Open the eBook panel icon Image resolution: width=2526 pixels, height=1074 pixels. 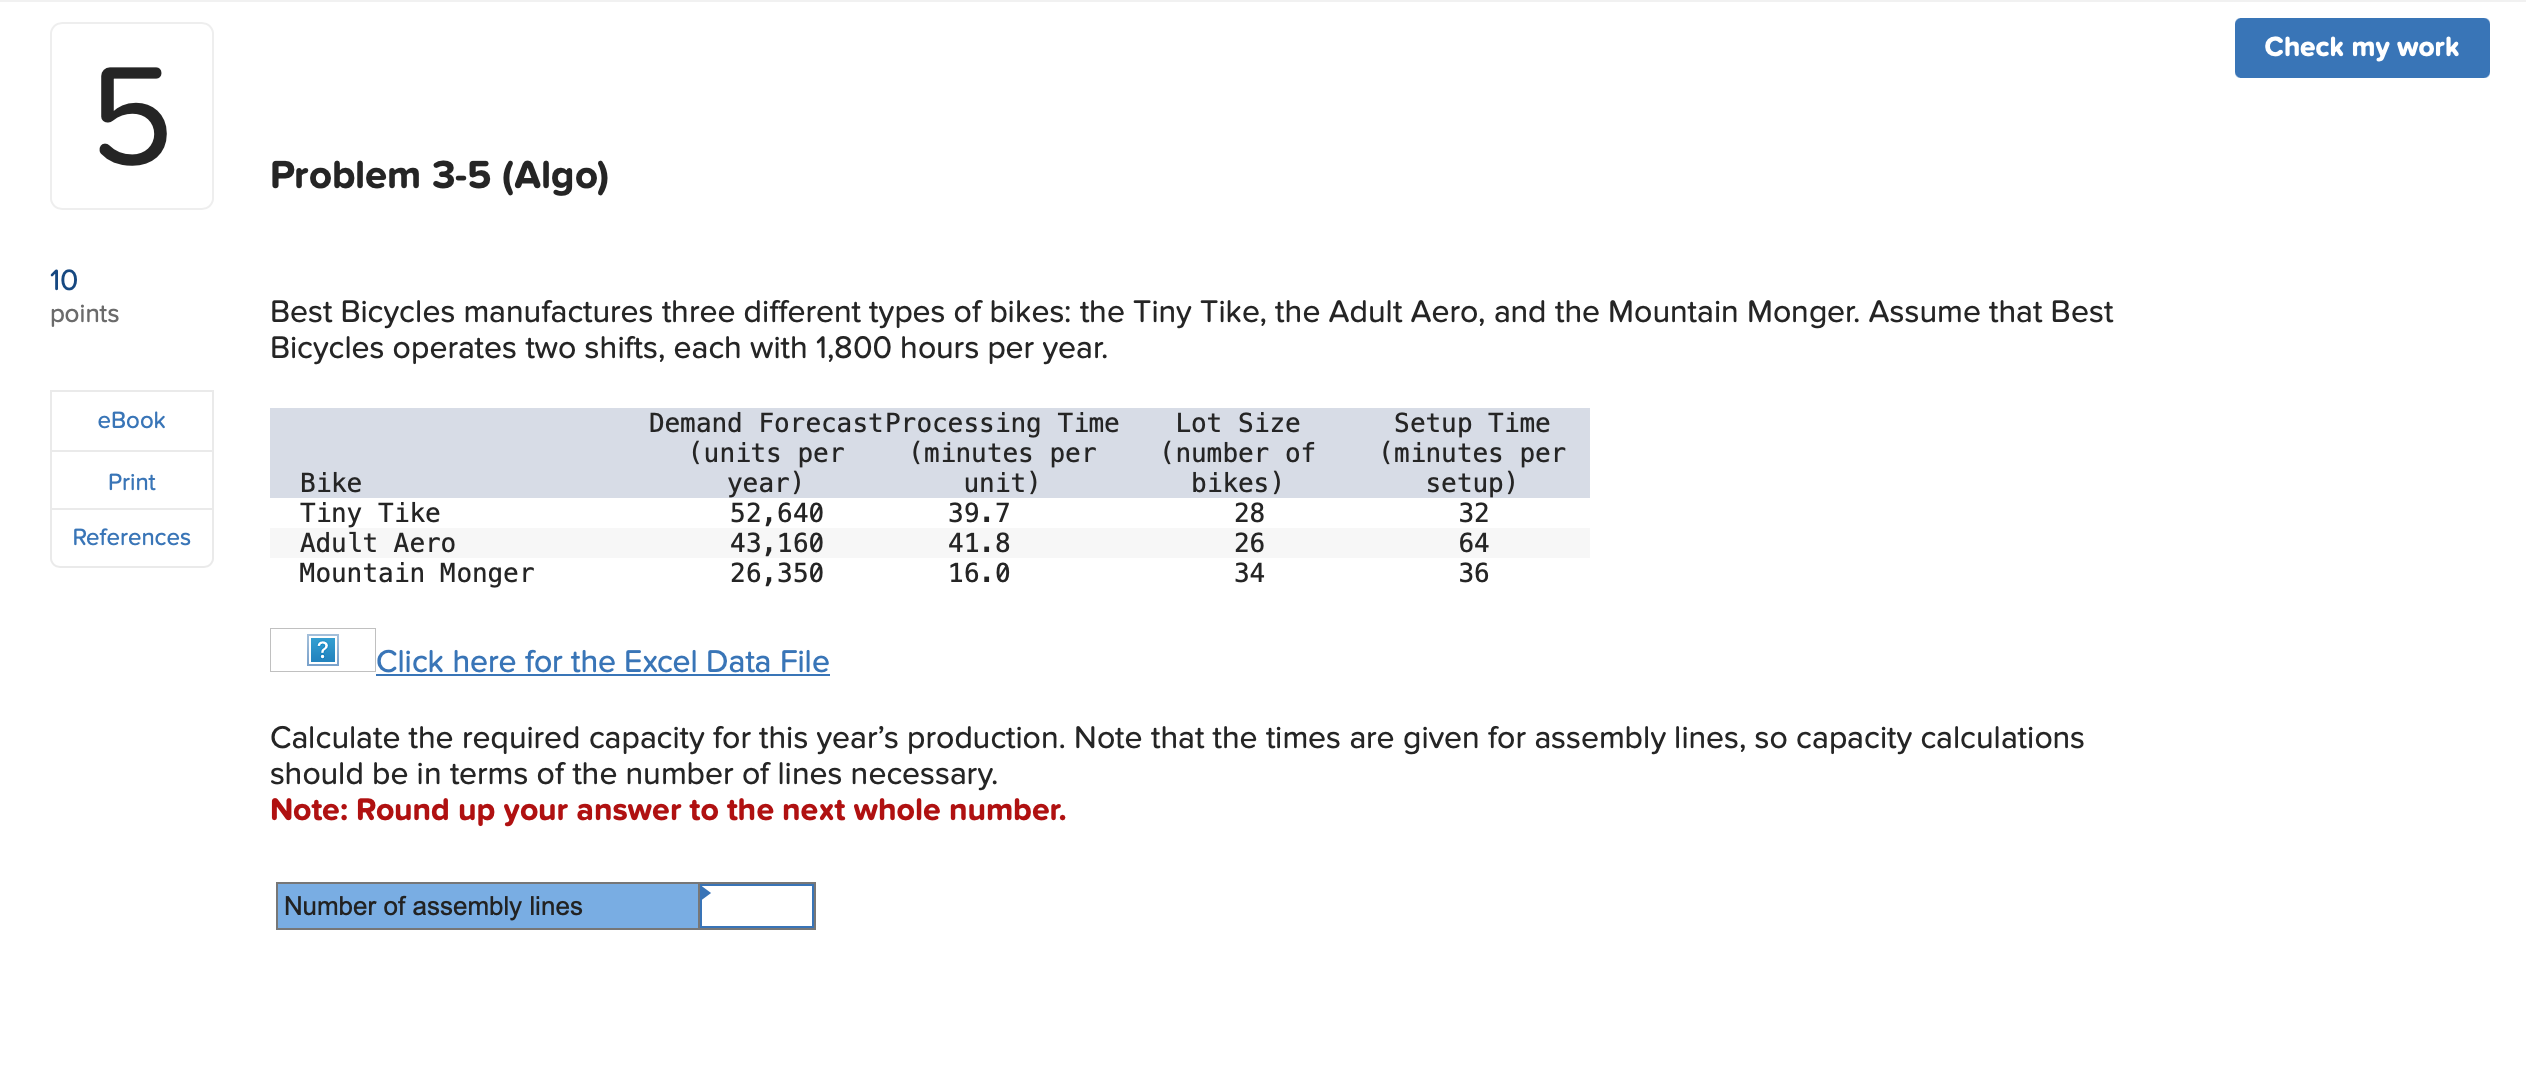[x=131, y=420]
